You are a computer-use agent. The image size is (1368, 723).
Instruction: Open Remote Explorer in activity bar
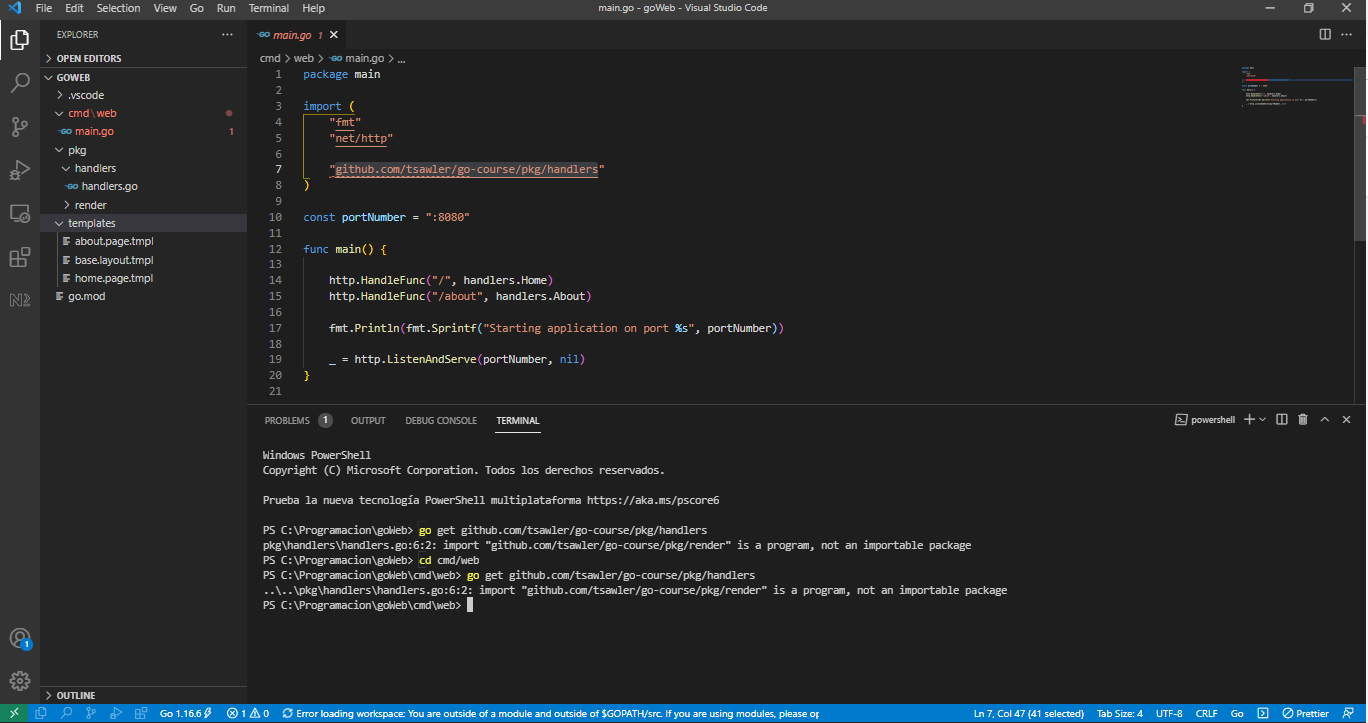tap(19, 213)
